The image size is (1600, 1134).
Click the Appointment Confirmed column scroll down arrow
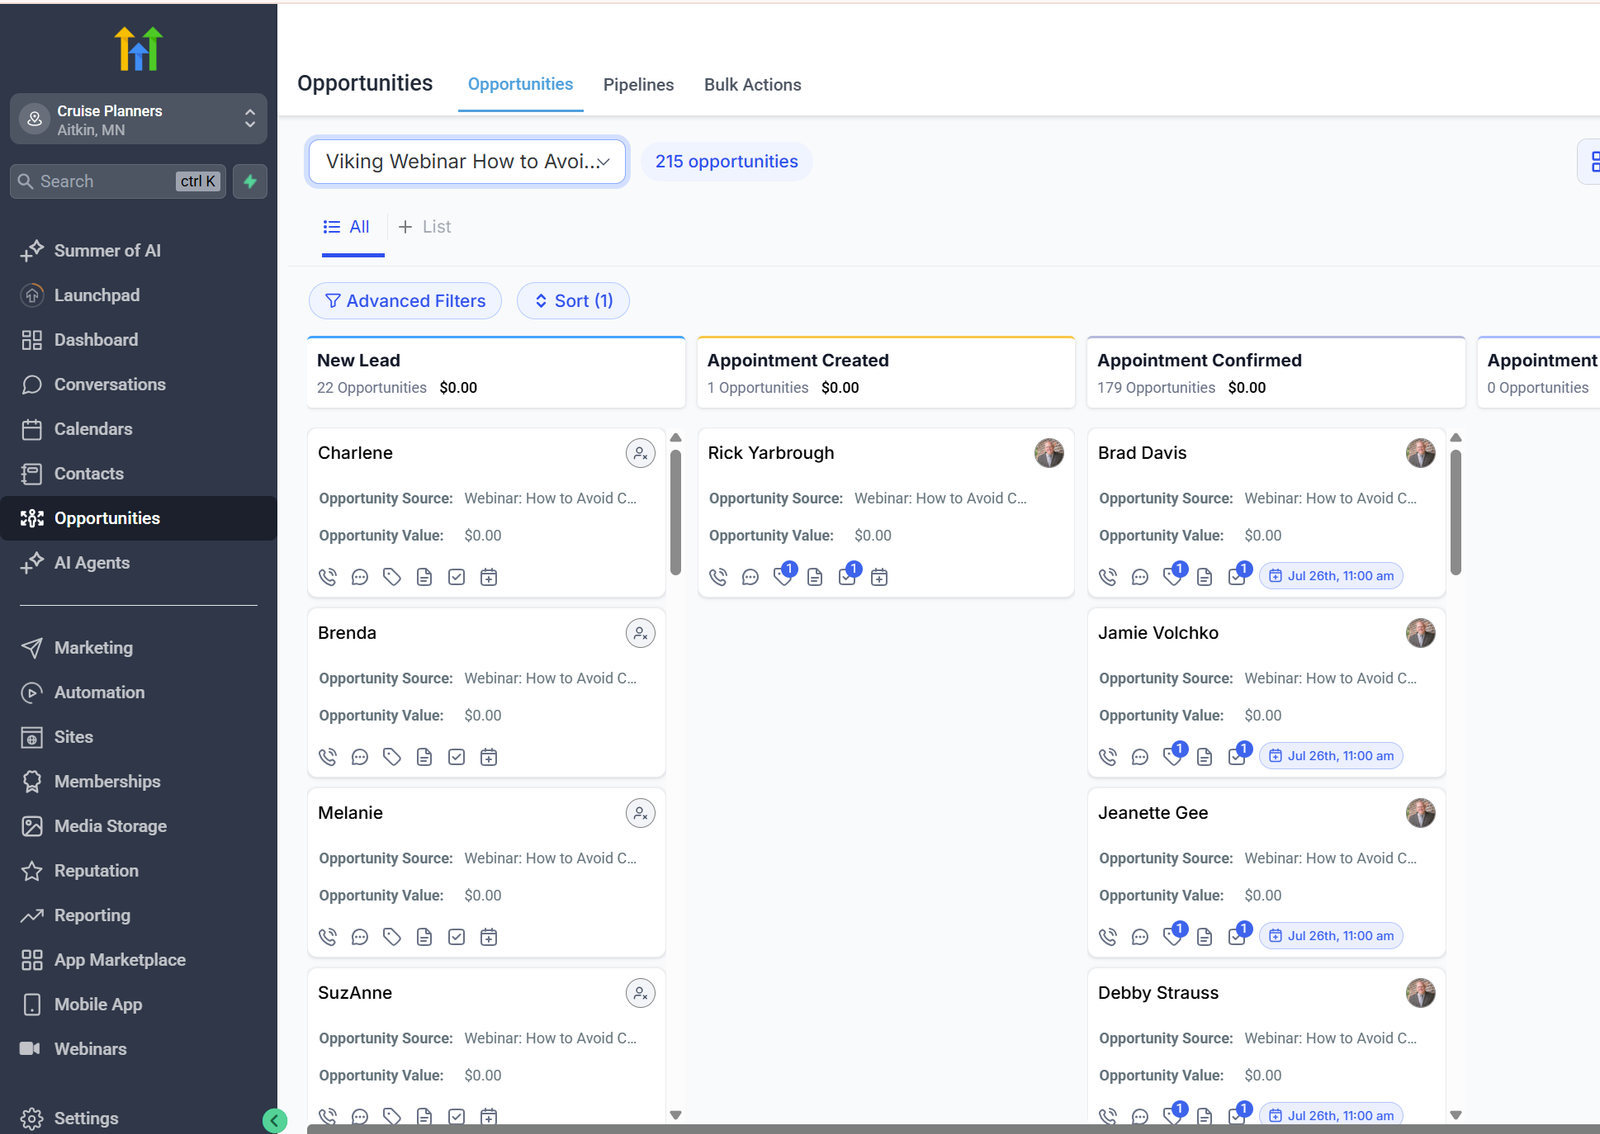[x=1456, y=1115]
